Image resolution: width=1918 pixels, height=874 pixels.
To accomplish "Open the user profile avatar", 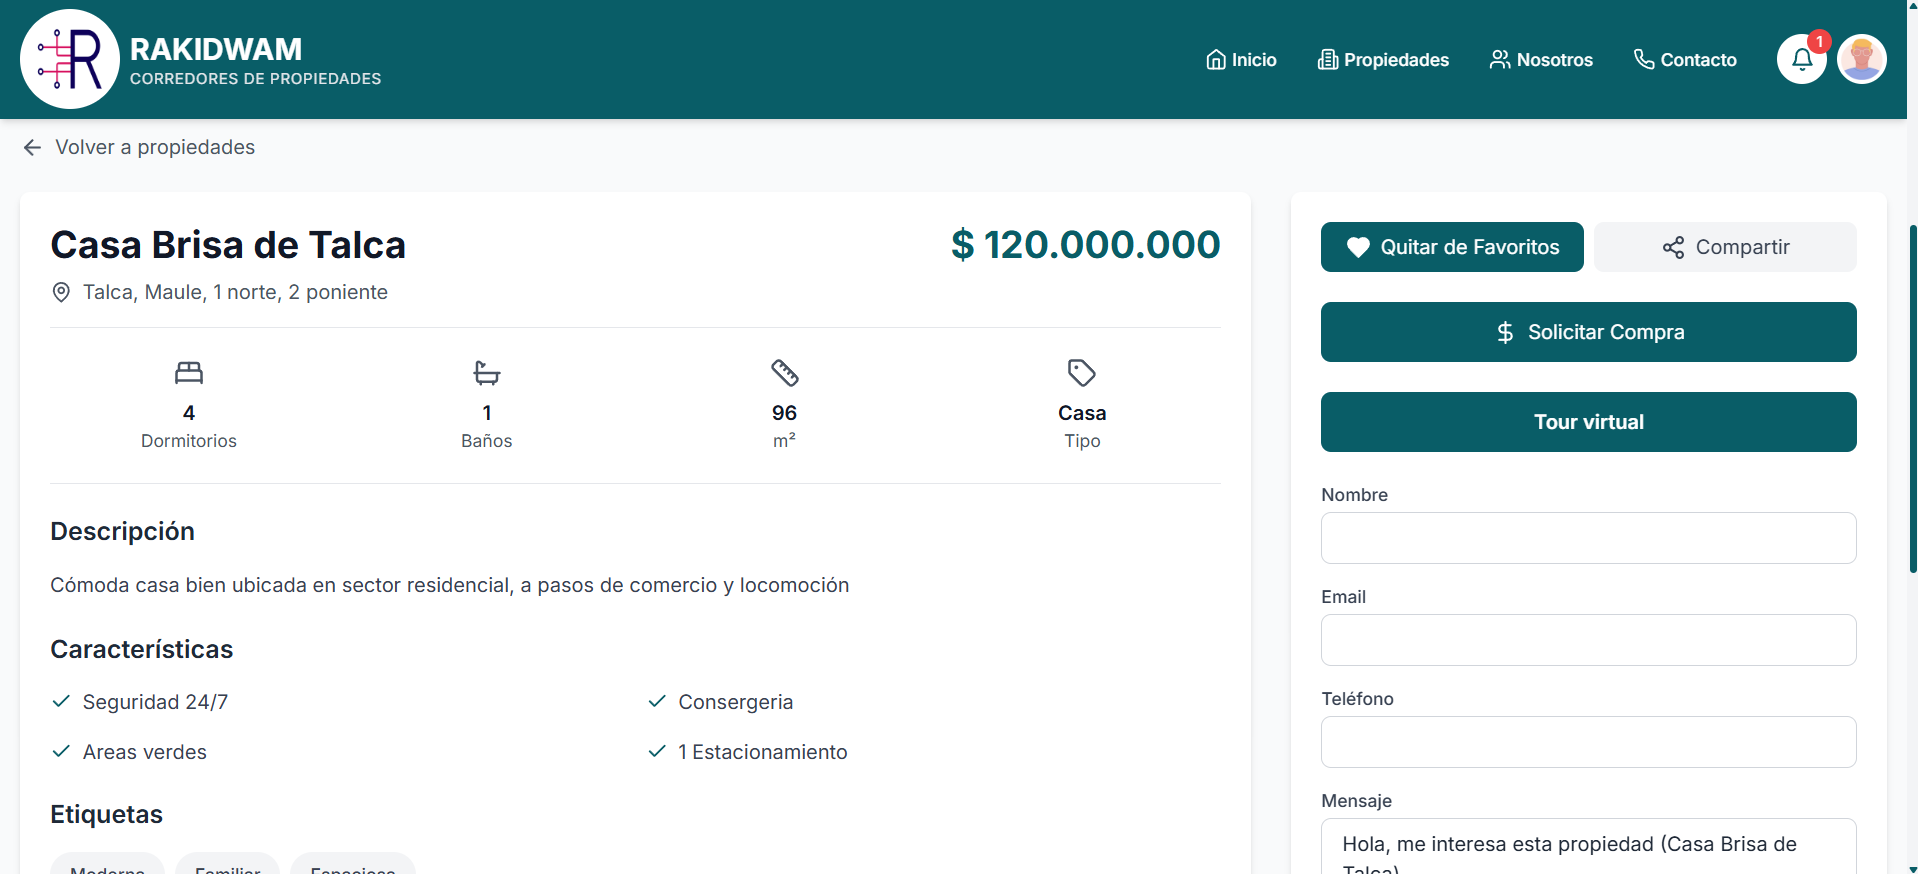I will tap(1861, 59).
